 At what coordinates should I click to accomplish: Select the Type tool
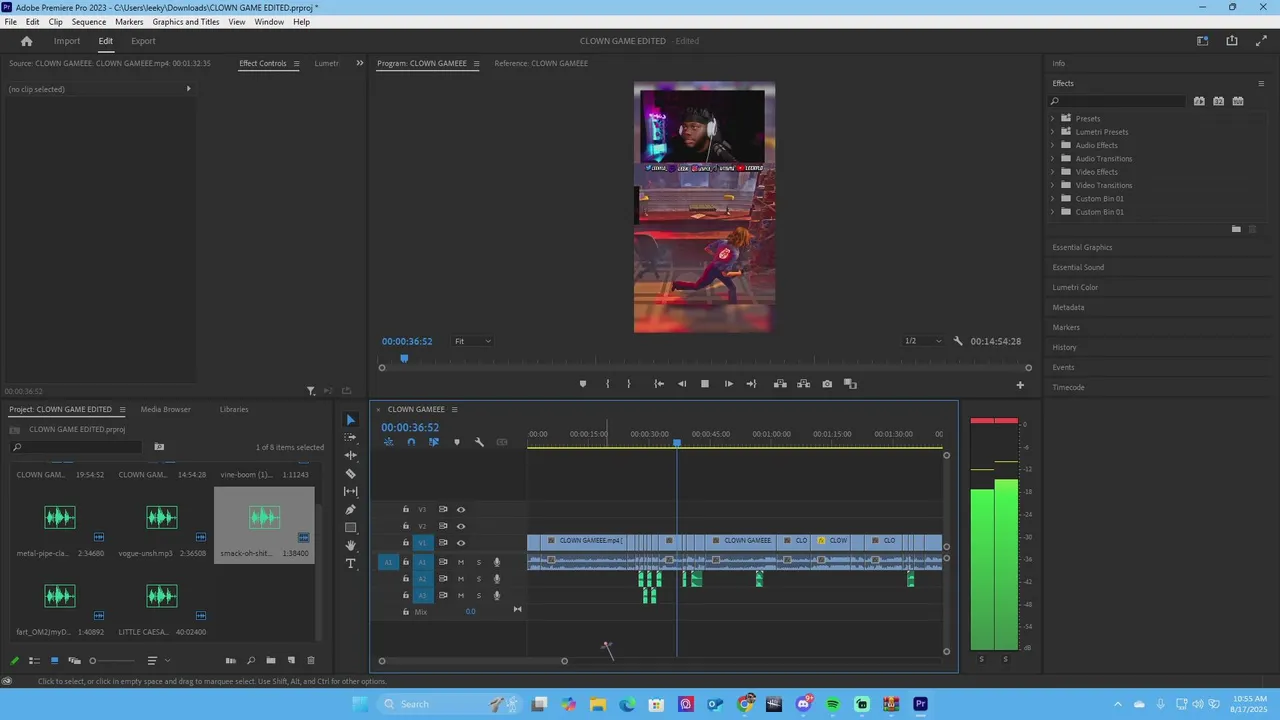(351, 563)
